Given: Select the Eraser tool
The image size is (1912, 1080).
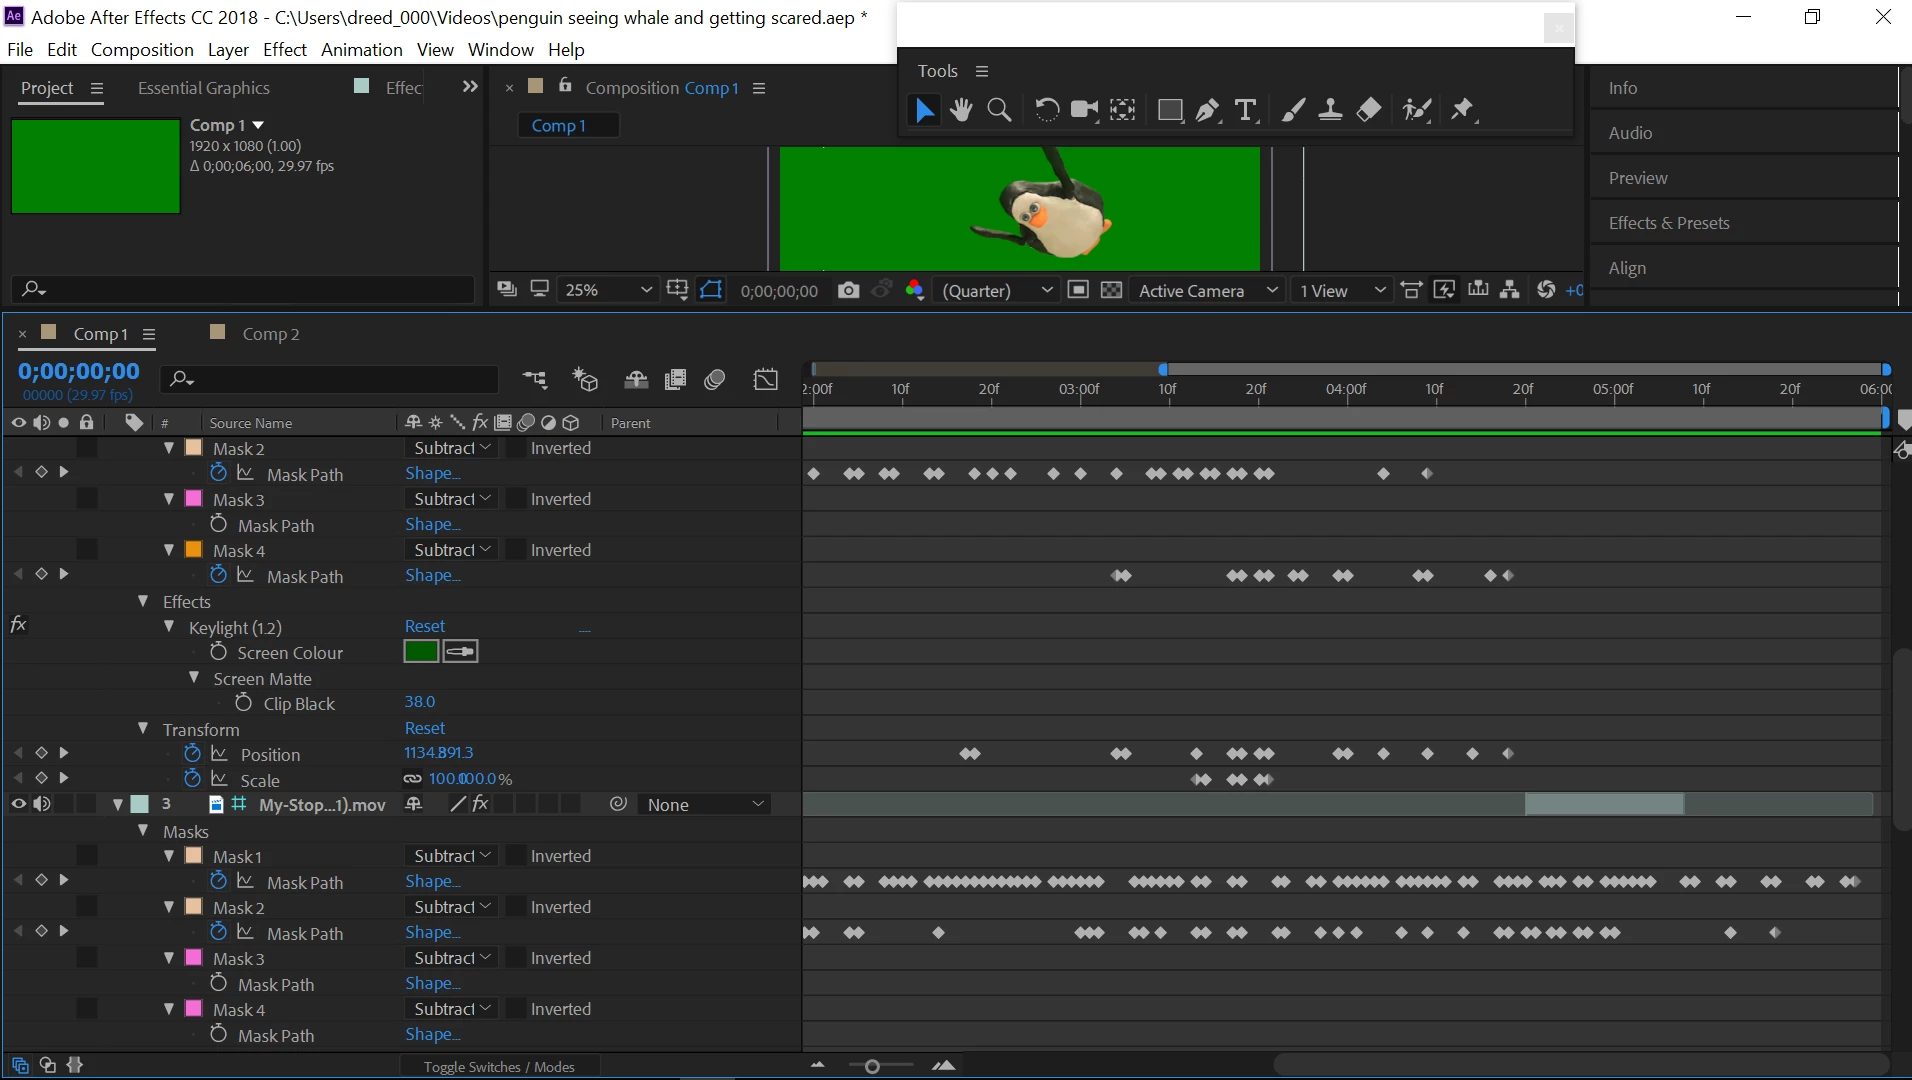Looking at the screenshot, I should click(x=1369, y=110).
